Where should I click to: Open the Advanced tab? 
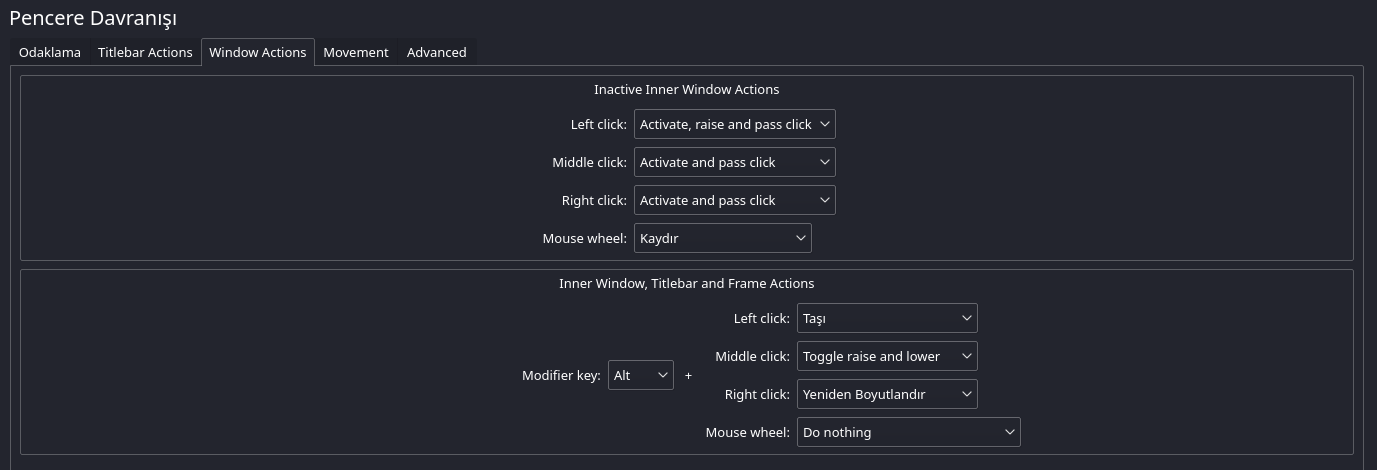coord(436,52)
